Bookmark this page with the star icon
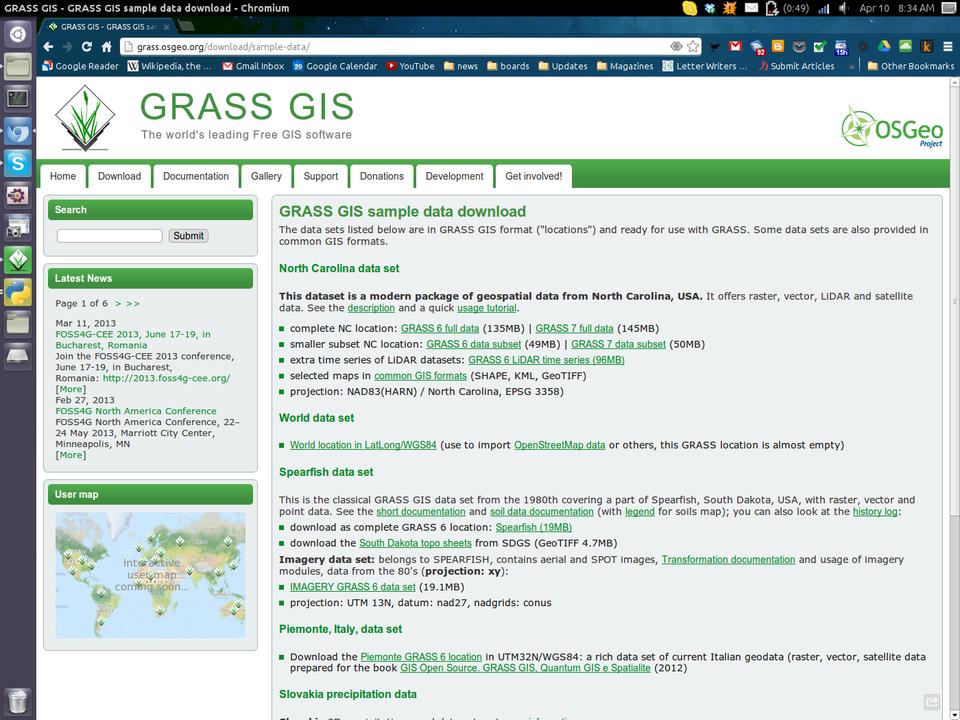 pos(693,47)
